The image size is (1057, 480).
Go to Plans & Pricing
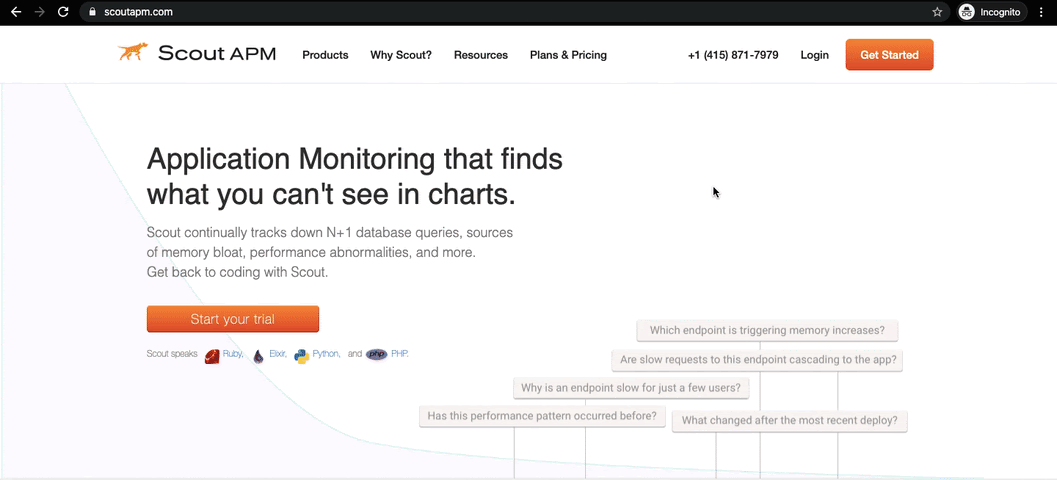coord(568,55)
